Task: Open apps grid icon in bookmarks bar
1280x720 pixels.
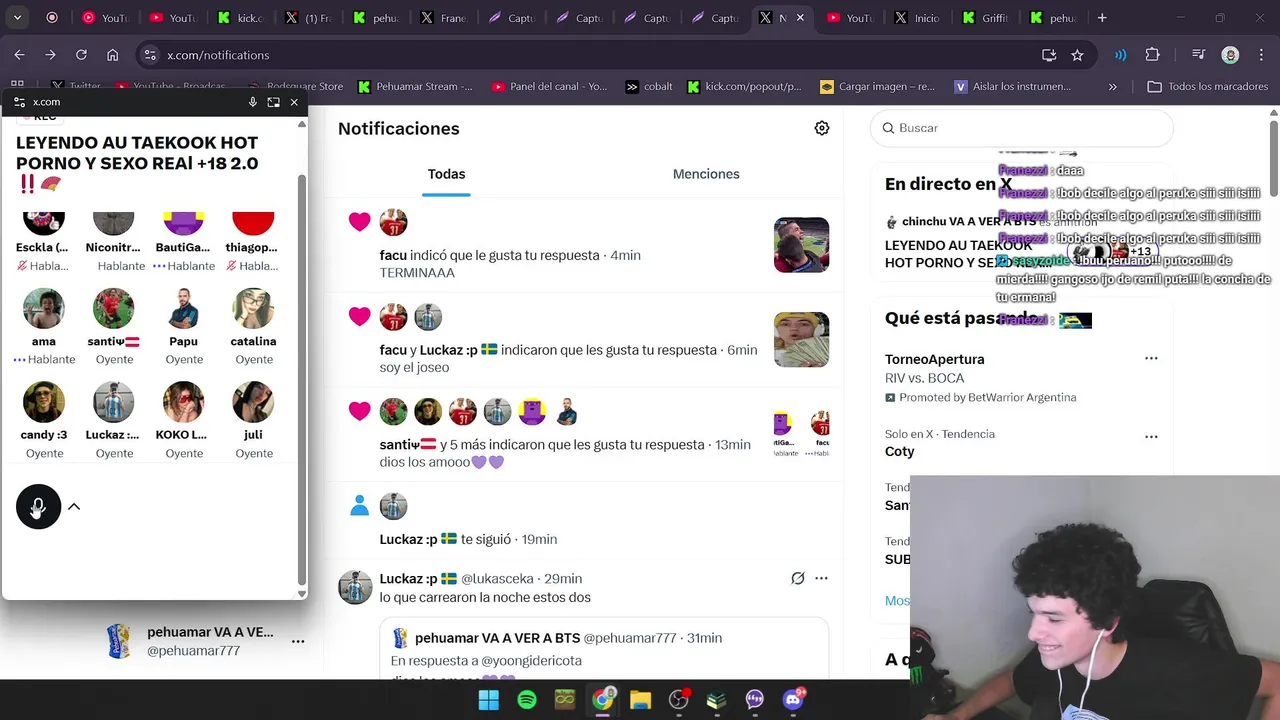Action: coord(17,87)
